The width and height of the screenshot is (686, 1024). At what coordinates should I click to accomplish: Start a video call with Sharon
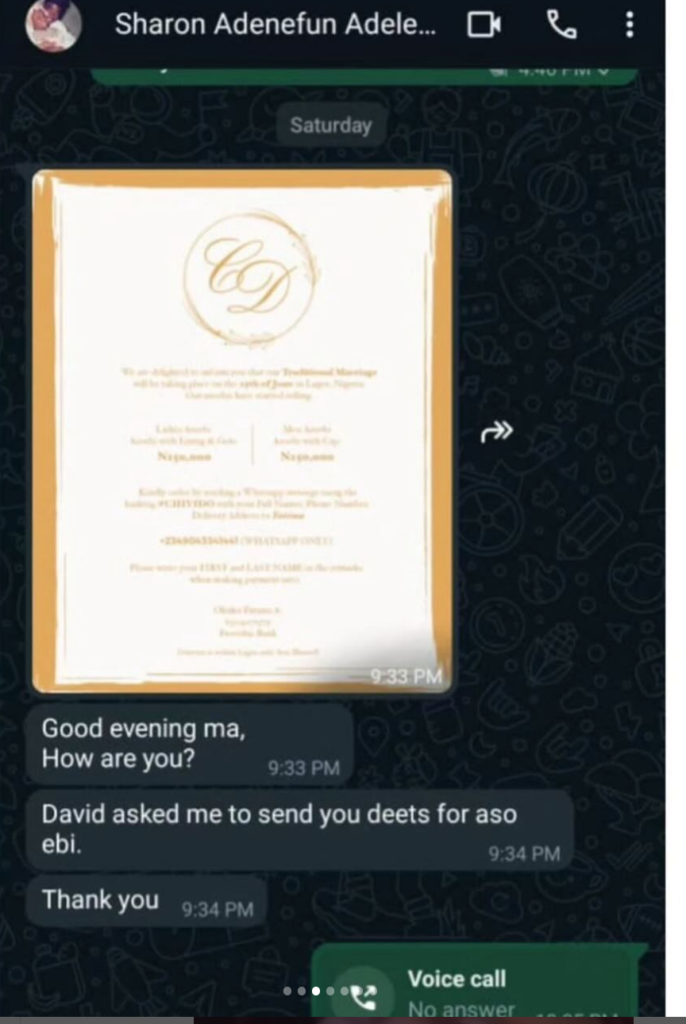click(484, 25)
